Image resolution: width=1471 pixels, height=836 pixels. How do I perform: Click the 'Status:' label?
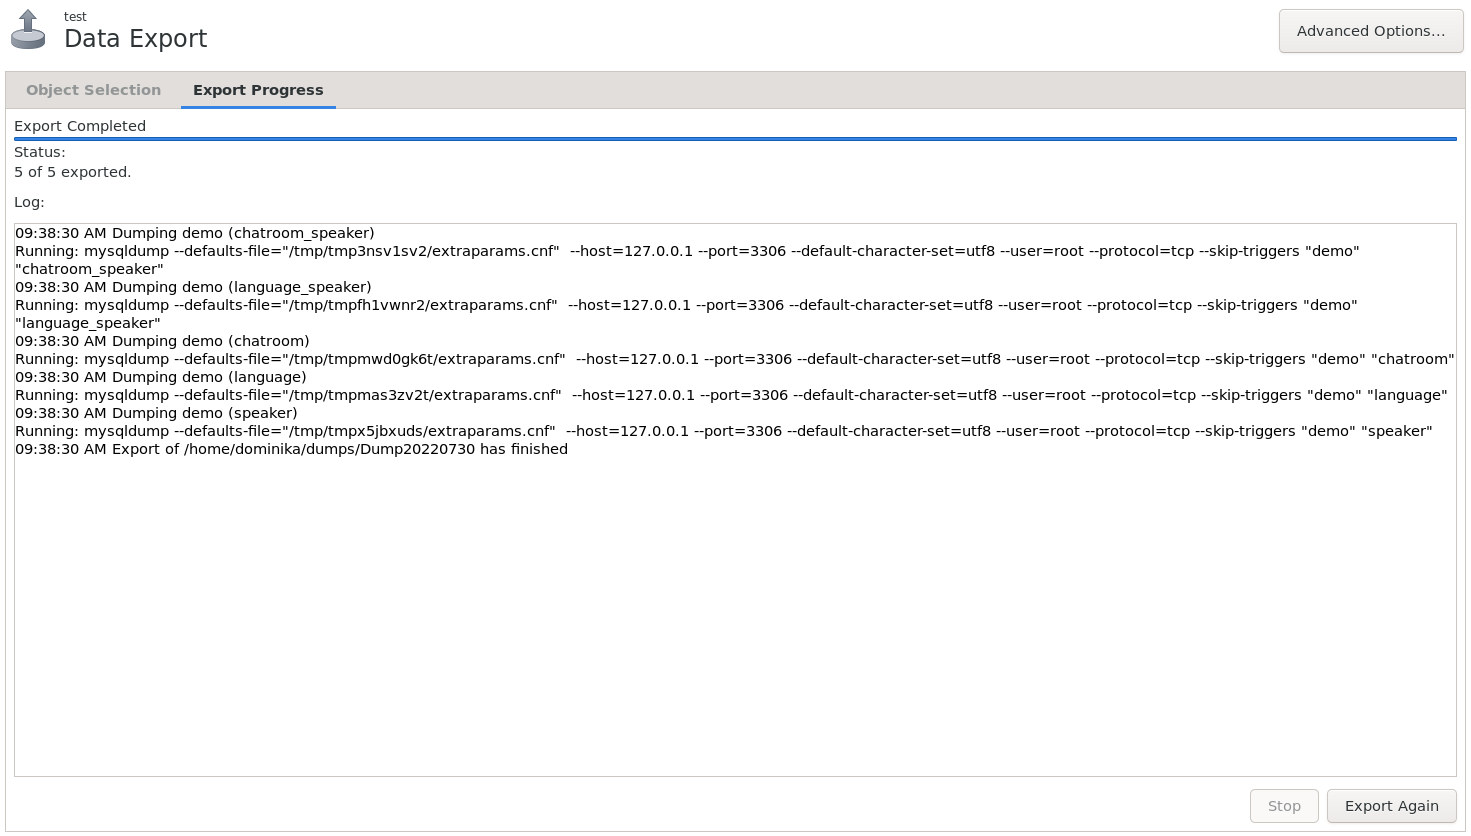click(x=40, y=152)
